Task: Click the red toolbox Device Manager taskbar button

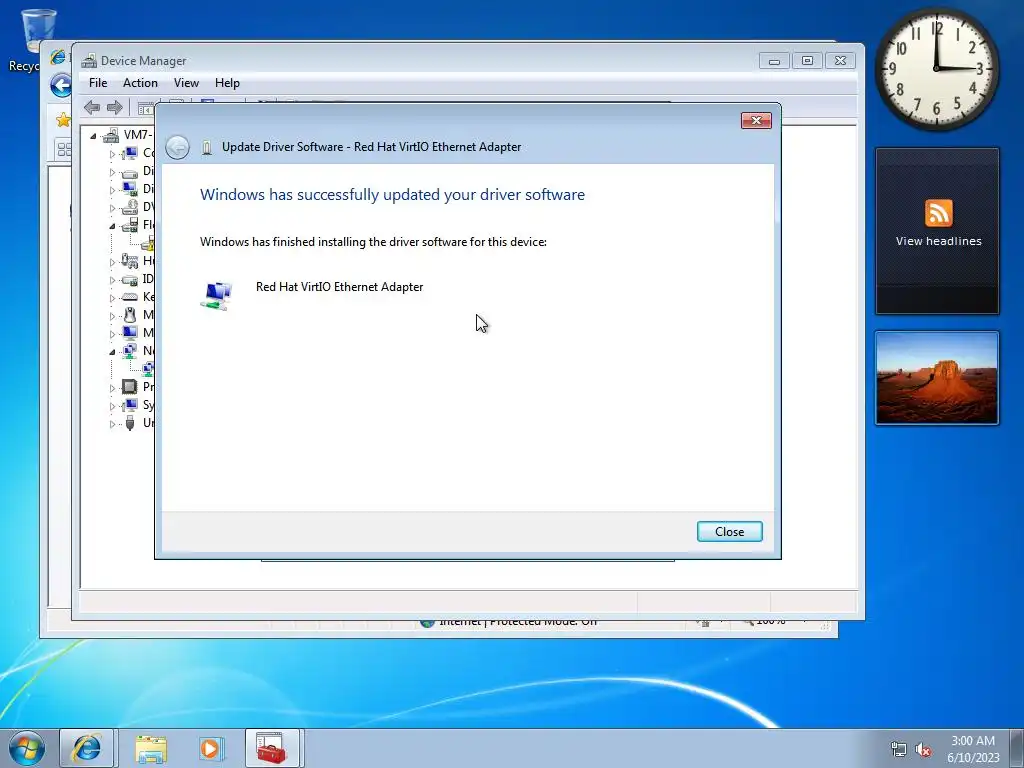Action: [x=272, y=748]
